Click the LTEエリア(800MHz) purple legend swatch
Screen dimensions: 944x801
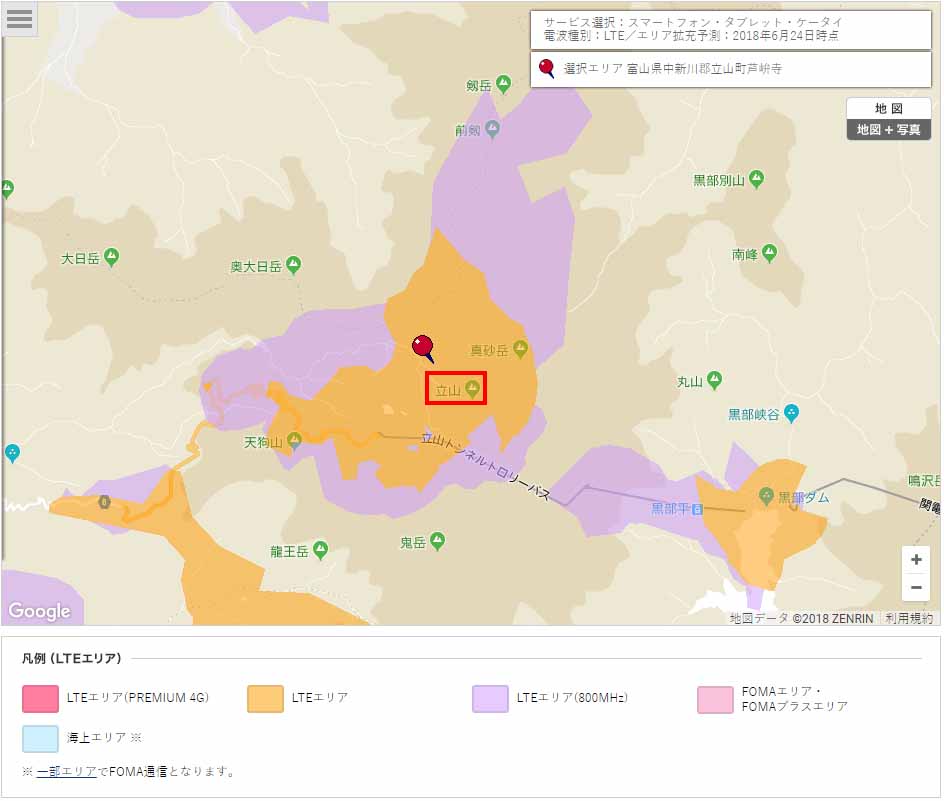pyautogui.click(x=490, y=699)
